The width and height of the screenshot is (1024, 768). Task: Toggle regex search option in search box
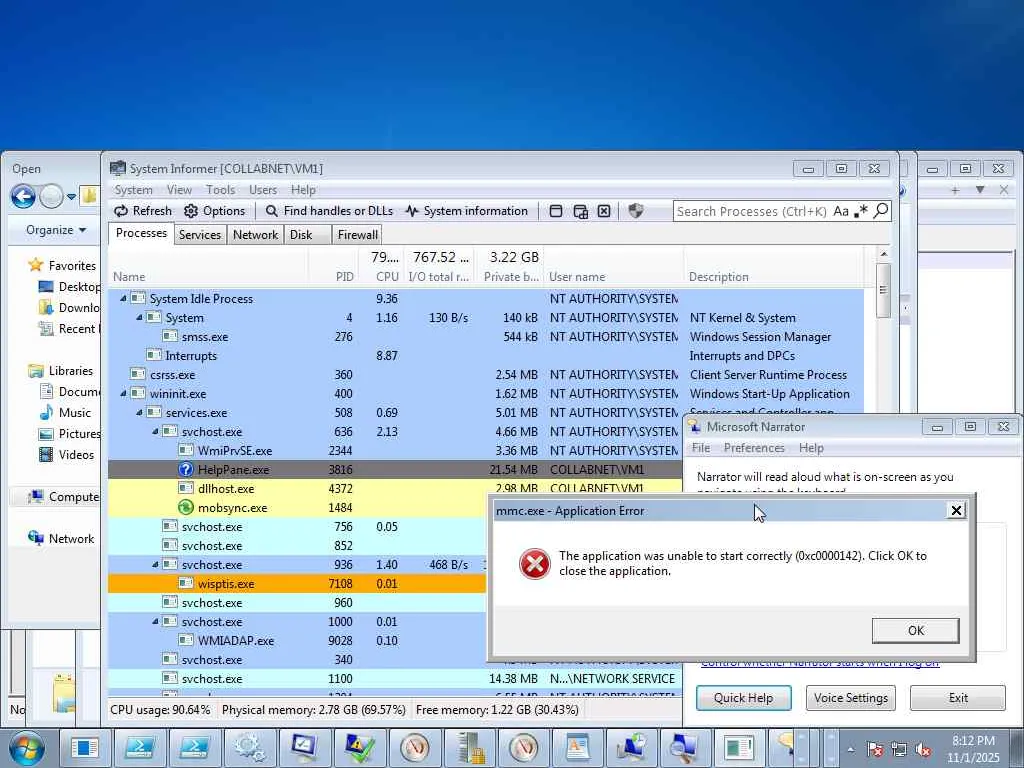pyautogui.click(x=861, y=211)
